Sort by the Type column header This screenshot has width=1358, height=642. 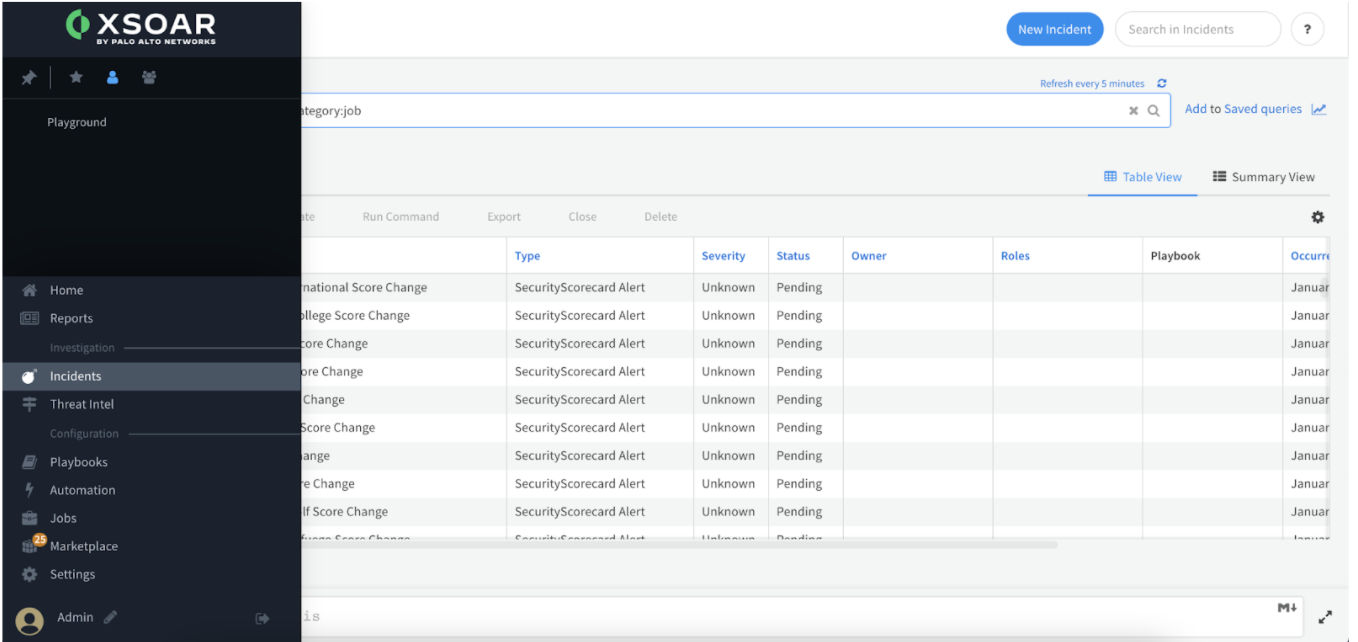pyautogui.click(x=528, y=256)
